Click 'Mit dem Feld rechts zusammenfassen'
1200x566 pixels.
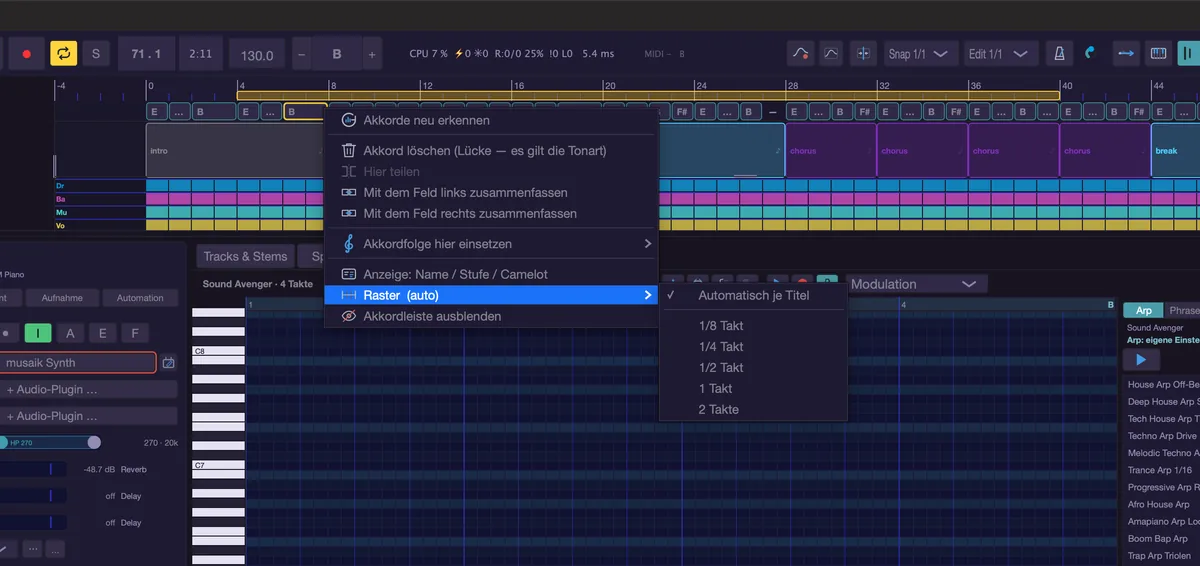point(492,213)
